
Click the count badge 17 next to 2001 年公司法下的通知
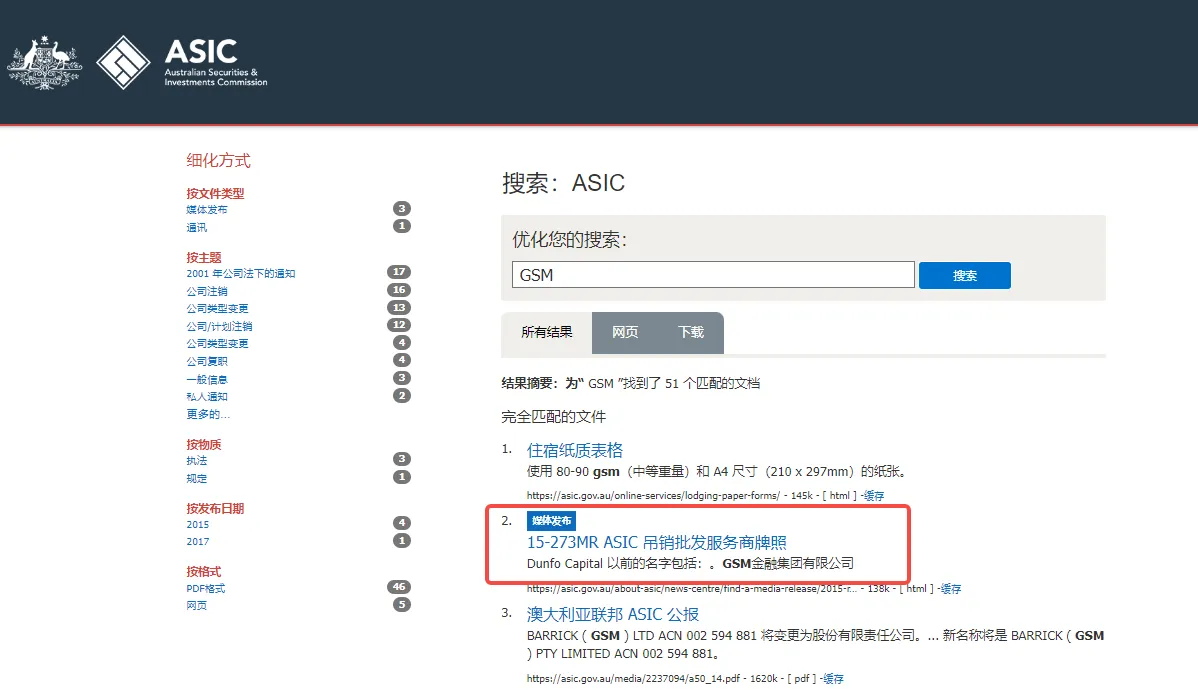pyautogui.click(x=399, y=272)
